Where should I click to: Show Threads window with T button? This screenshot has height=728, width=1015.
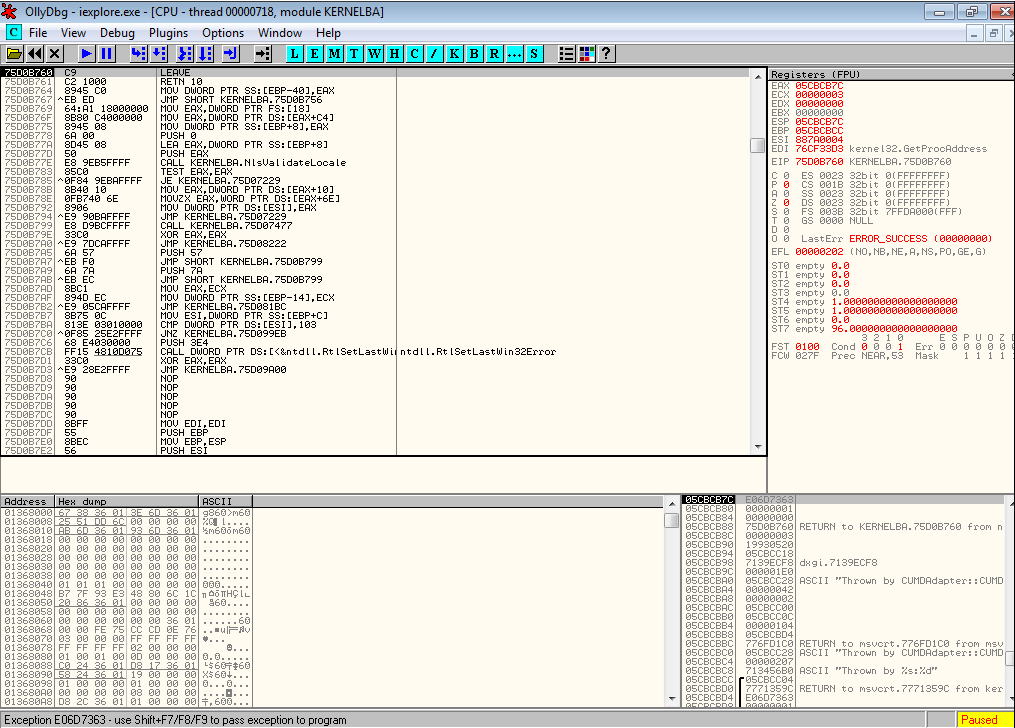(354, 54)
